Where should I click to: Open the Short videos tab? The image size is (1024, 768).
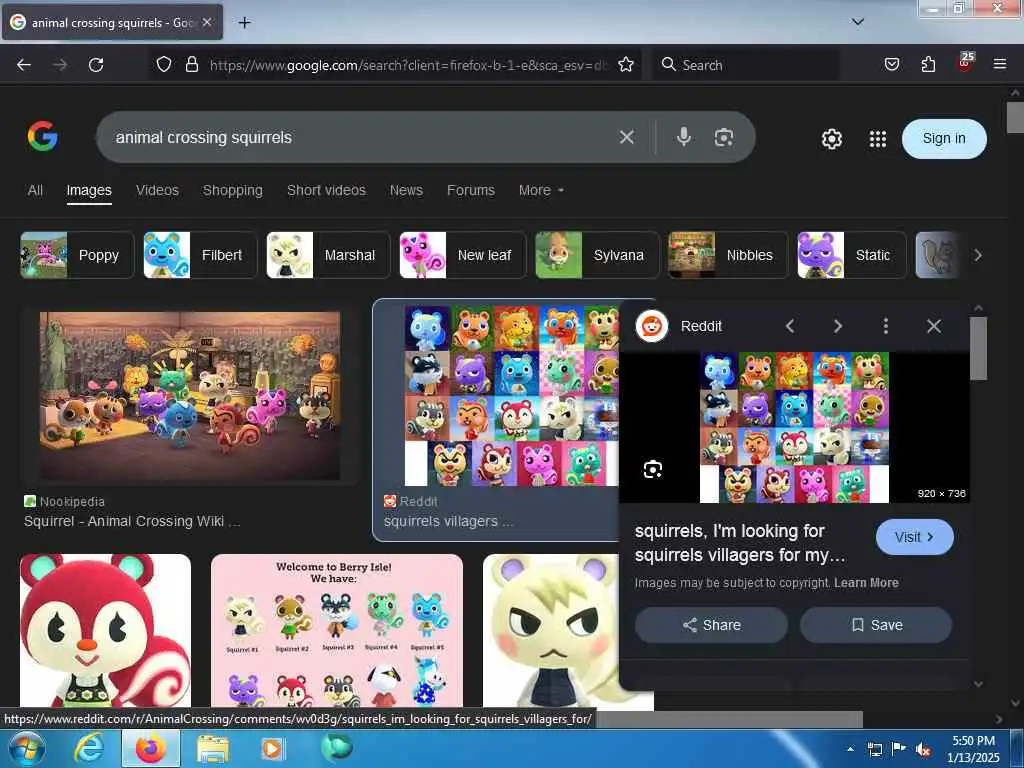tap(327, 190)
